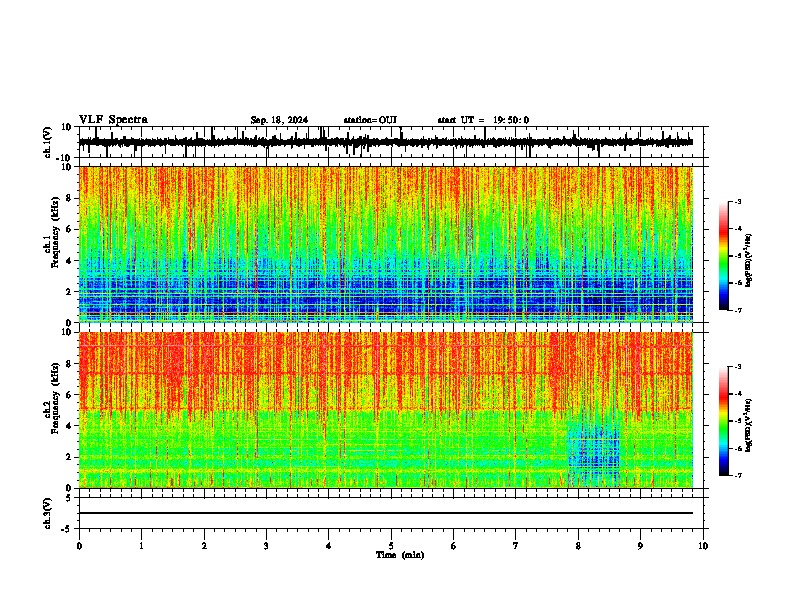792x612 pixels.
Task: Click the 'Time (min)' axis title
Action: [x=400, y=555]
